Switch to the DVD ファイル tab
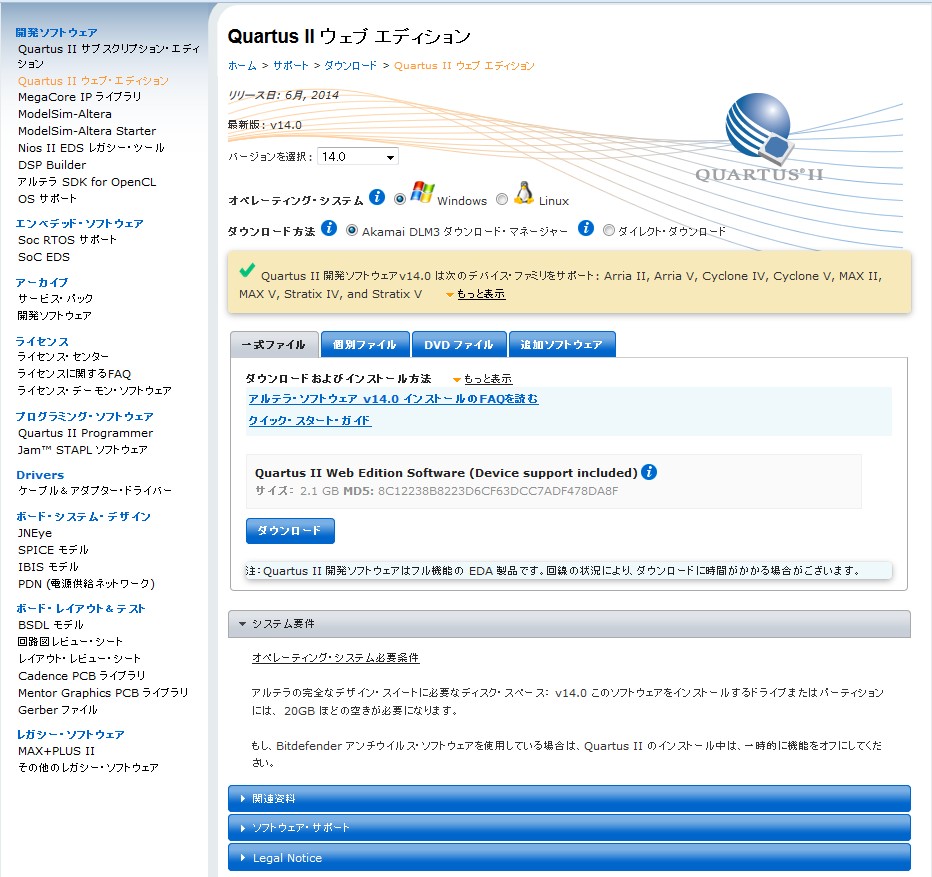932x877 pixels. tap(459, 345)
